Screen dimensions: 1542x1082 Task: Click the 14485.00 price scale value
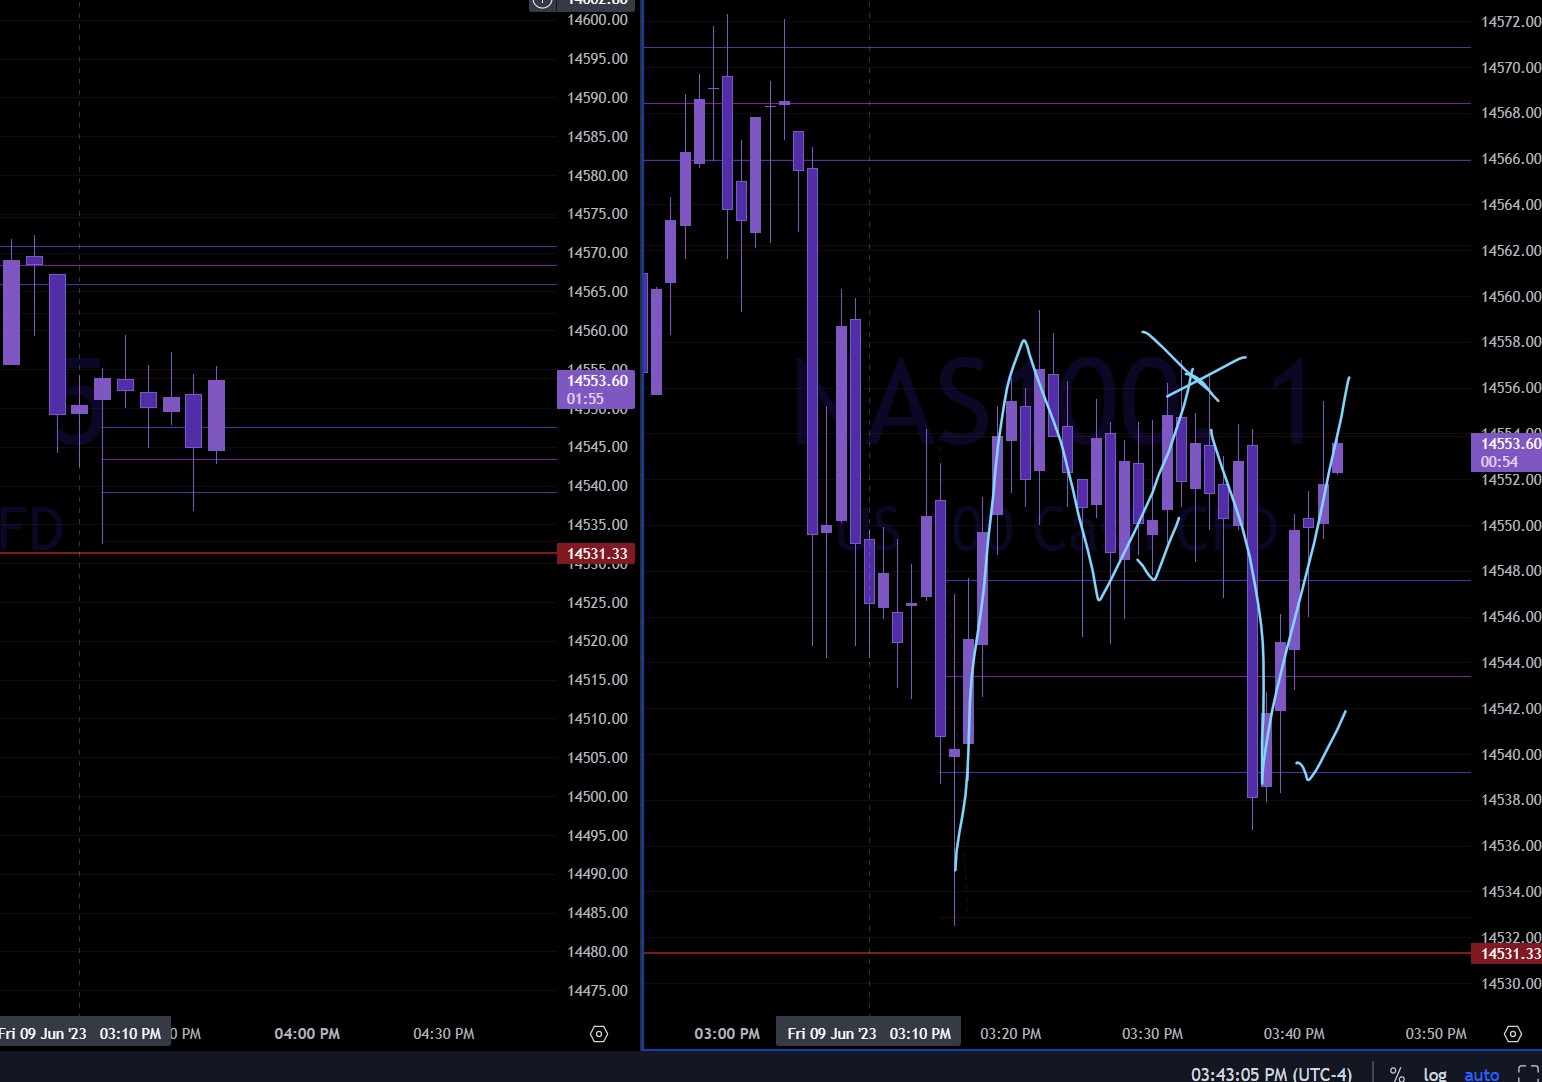[597, 912]
